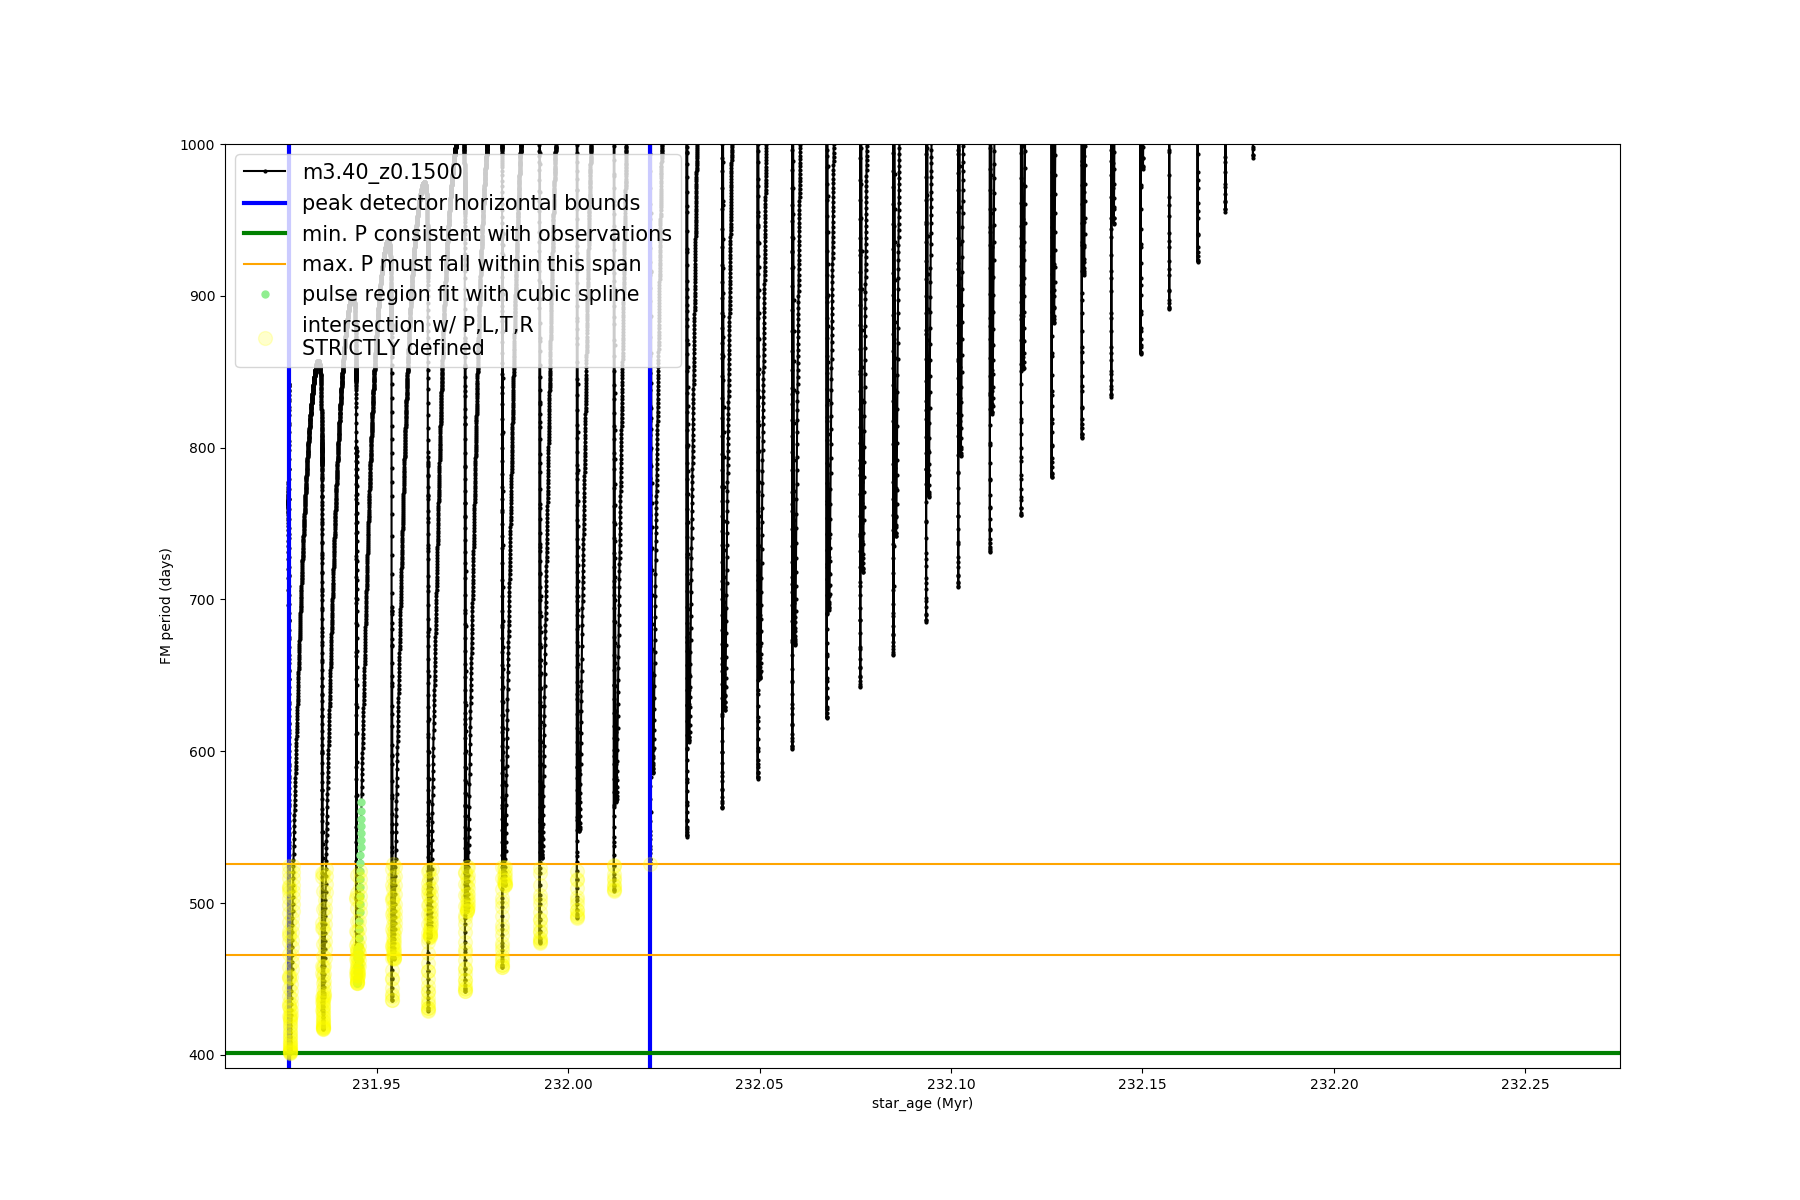
Task: Click the yellow circle legend marker
Action: pyautogui.click(x=265, y=338)
